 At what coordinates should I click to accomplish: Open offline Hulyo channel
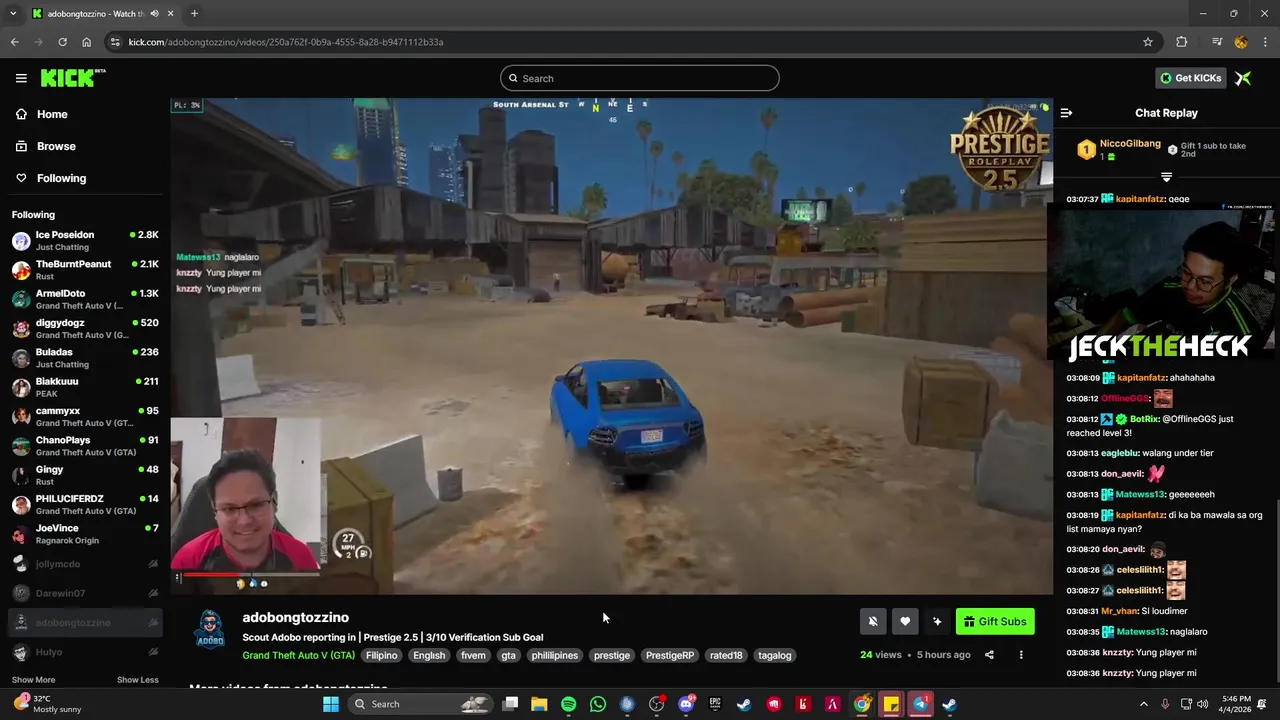coord(85,652)
